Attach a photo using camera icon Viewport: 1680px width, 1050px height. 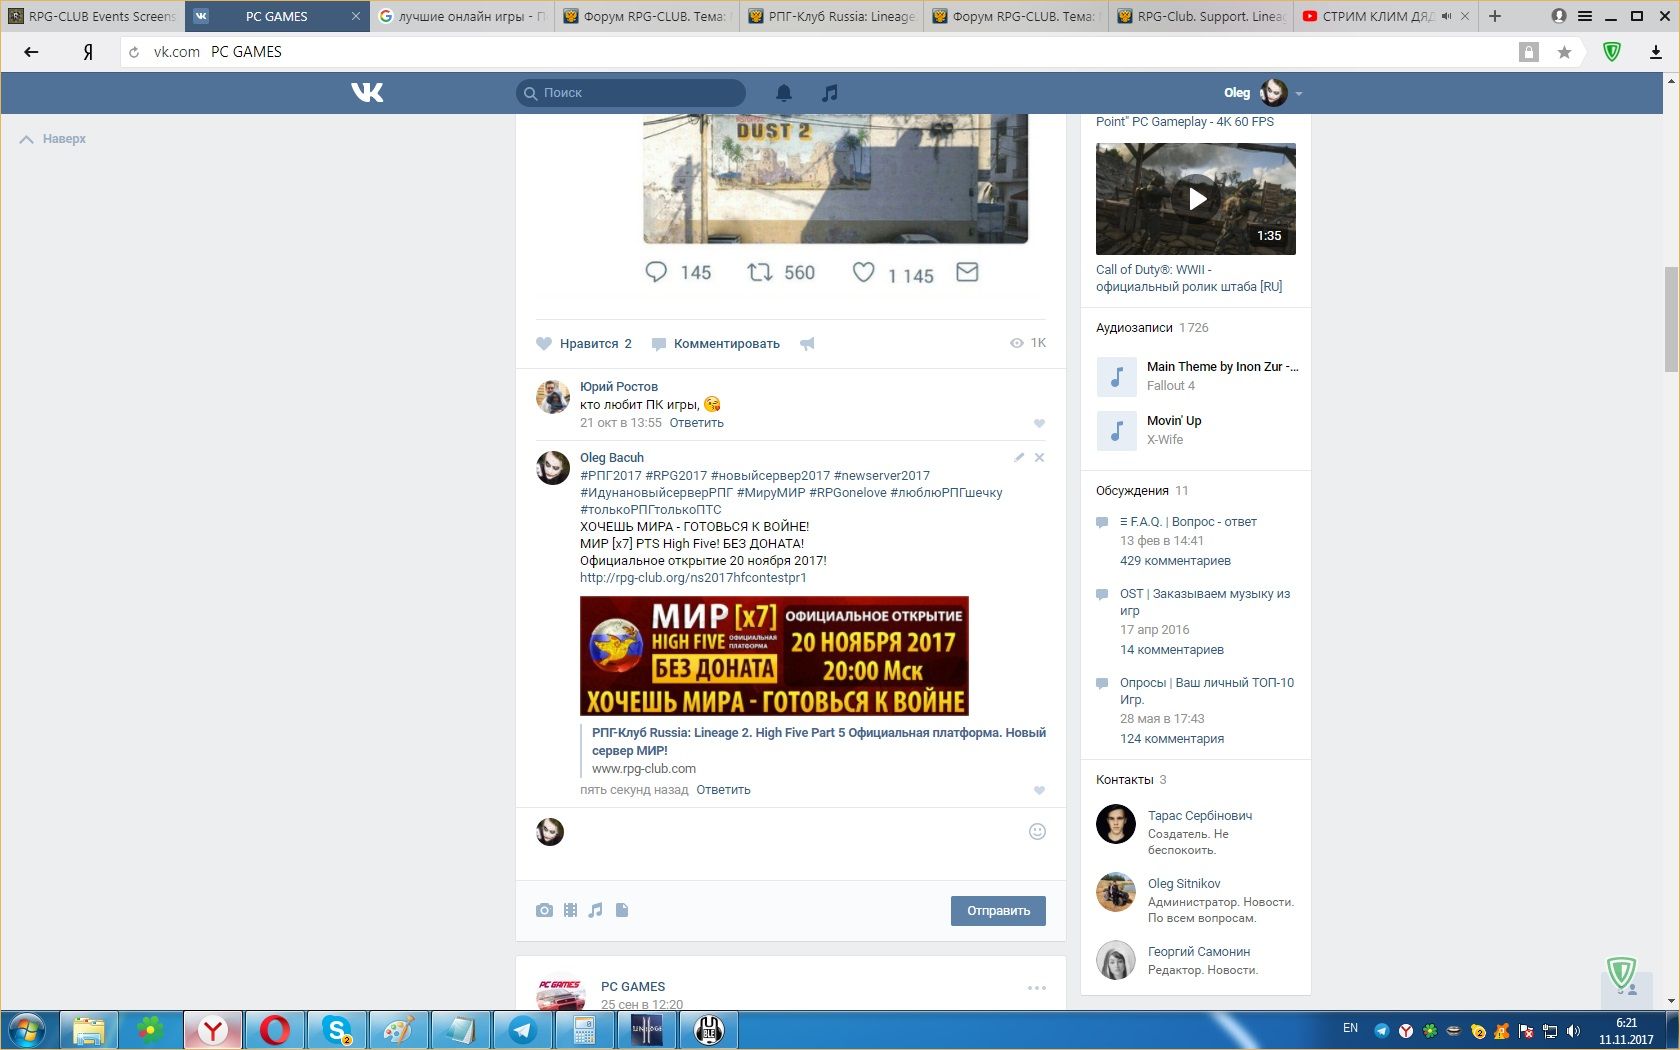click(x=544, y=910)
